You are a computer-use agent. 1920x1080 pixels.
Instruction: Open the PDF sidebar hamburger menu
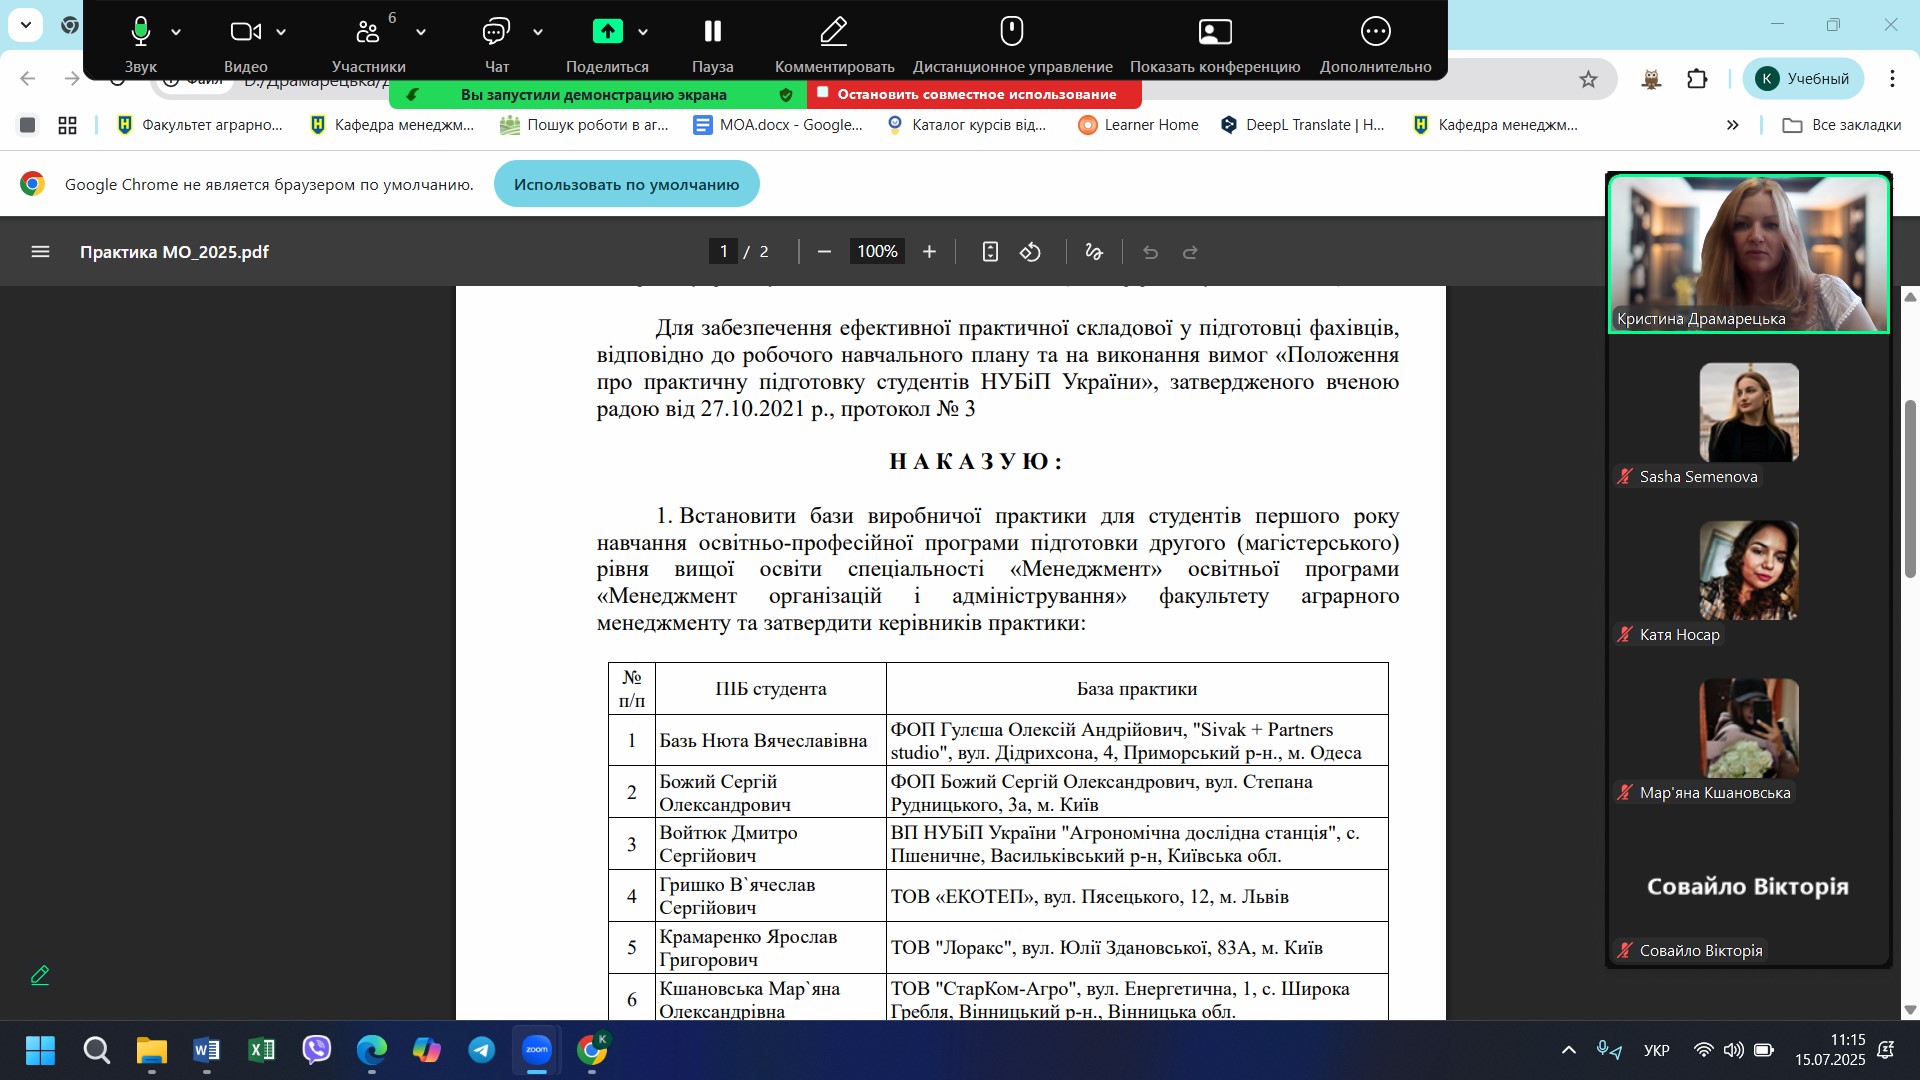(x=40, y=252)
